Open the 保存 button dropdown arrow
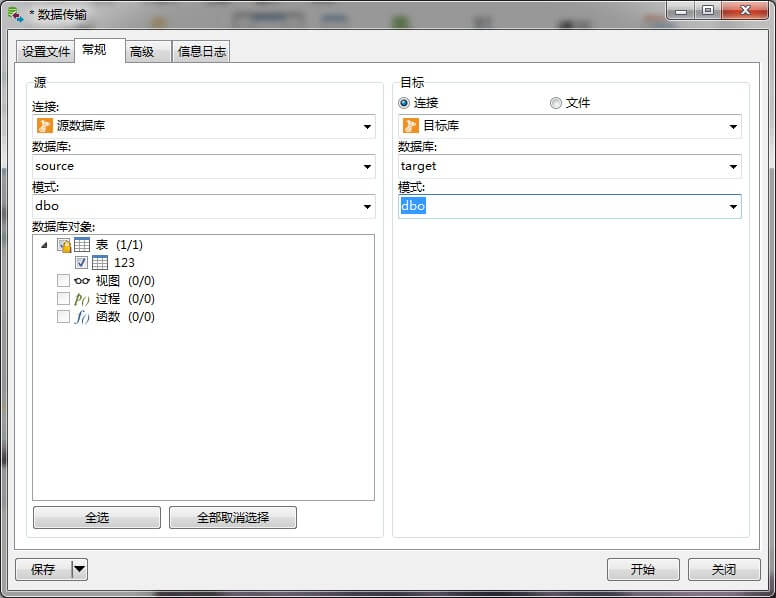 coord(79,570)
